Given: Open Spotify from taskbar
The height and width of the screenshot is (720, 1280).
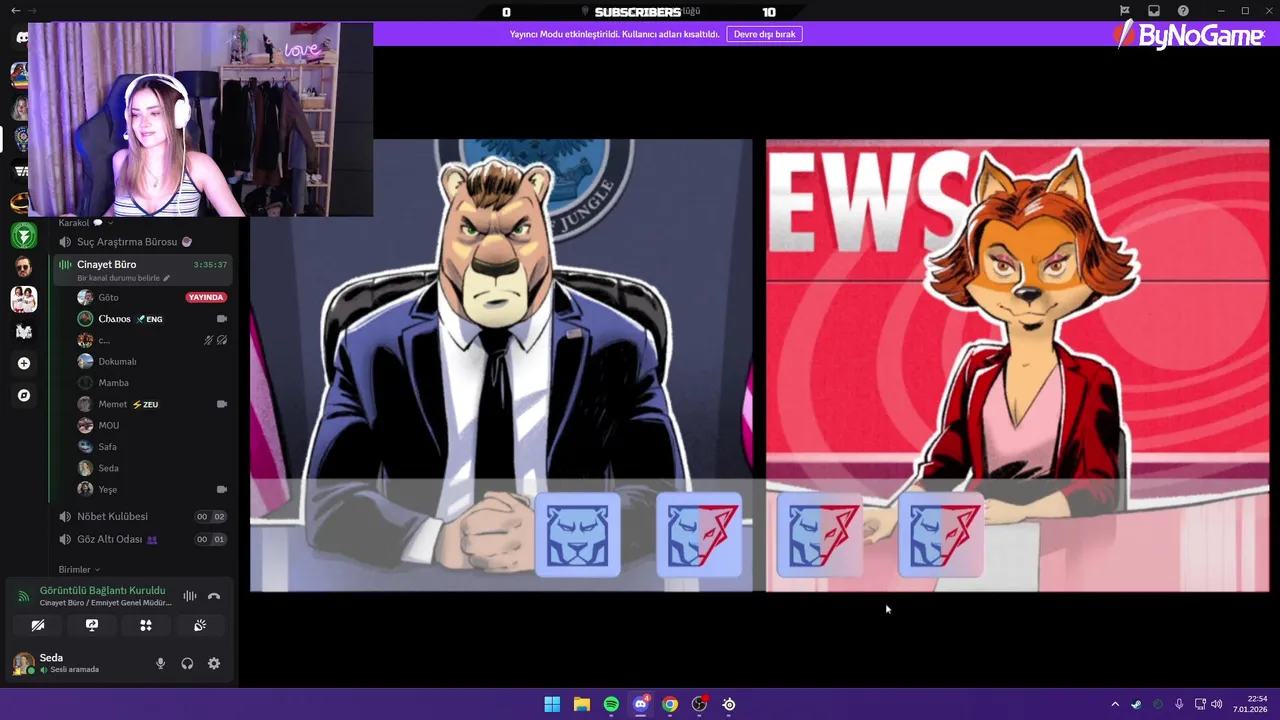Looking at the screenshot, I should 611,704.
